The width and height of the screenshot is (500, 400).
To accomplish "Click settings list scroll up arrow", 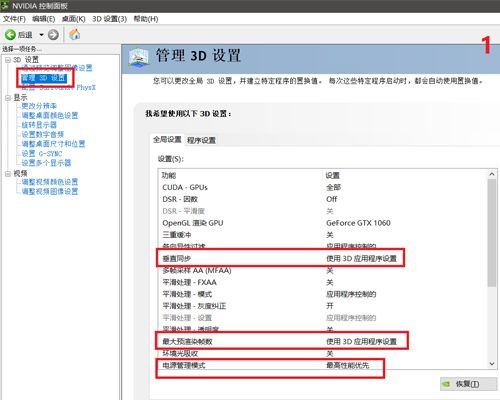I will click(x=492, y=174).
